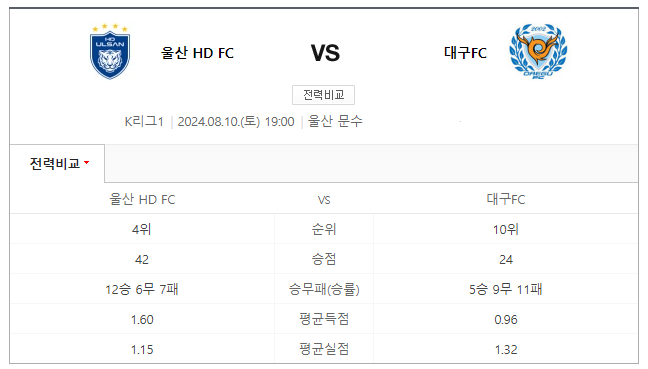Viewport: 648px width, 369px height.
Task: Select the K리그1 league label
Action: [144, 121]
